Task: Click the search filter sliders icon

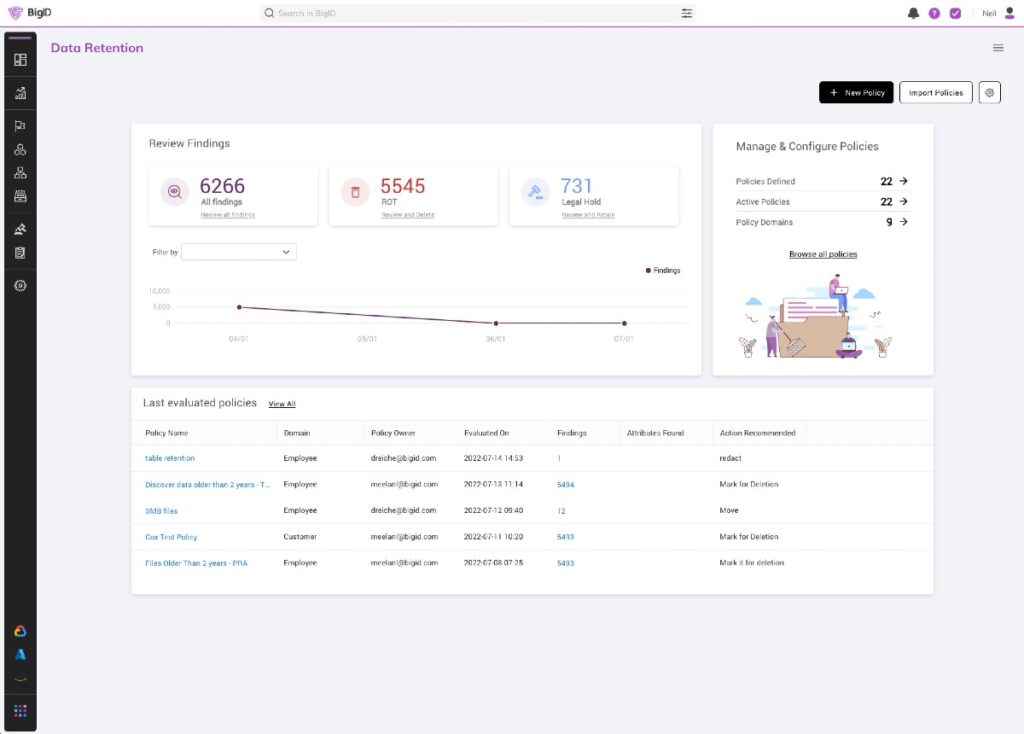Action: 686,13
